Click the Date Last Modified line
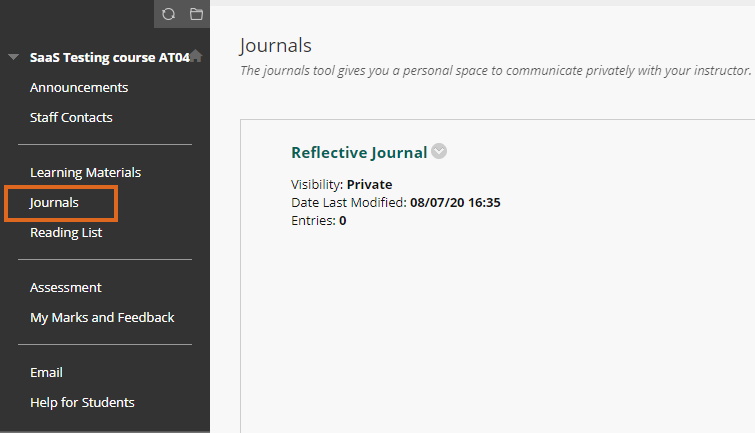755x433 pixels. [396, 202]
